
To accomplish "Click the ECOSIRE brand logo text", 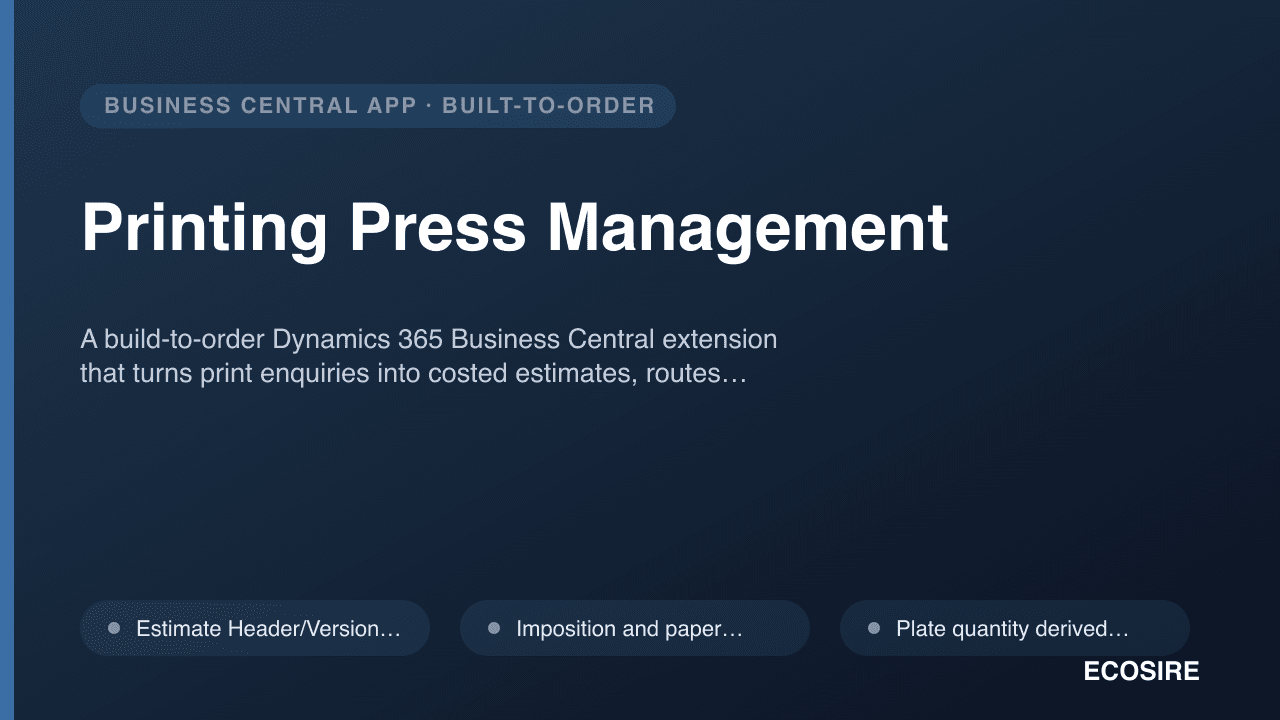I will pyautogui.click(x=1141, y=672).
